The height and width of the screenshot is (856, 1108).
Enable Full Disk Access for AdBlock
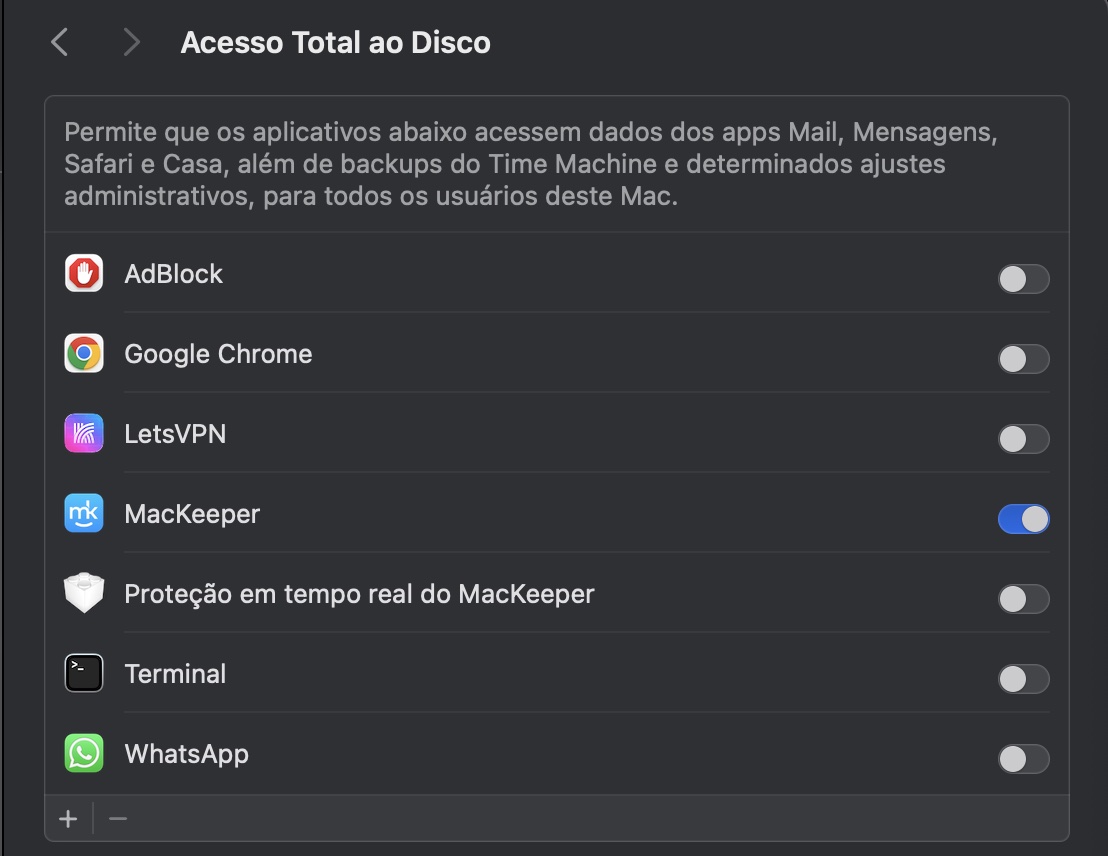[1023, 279]
